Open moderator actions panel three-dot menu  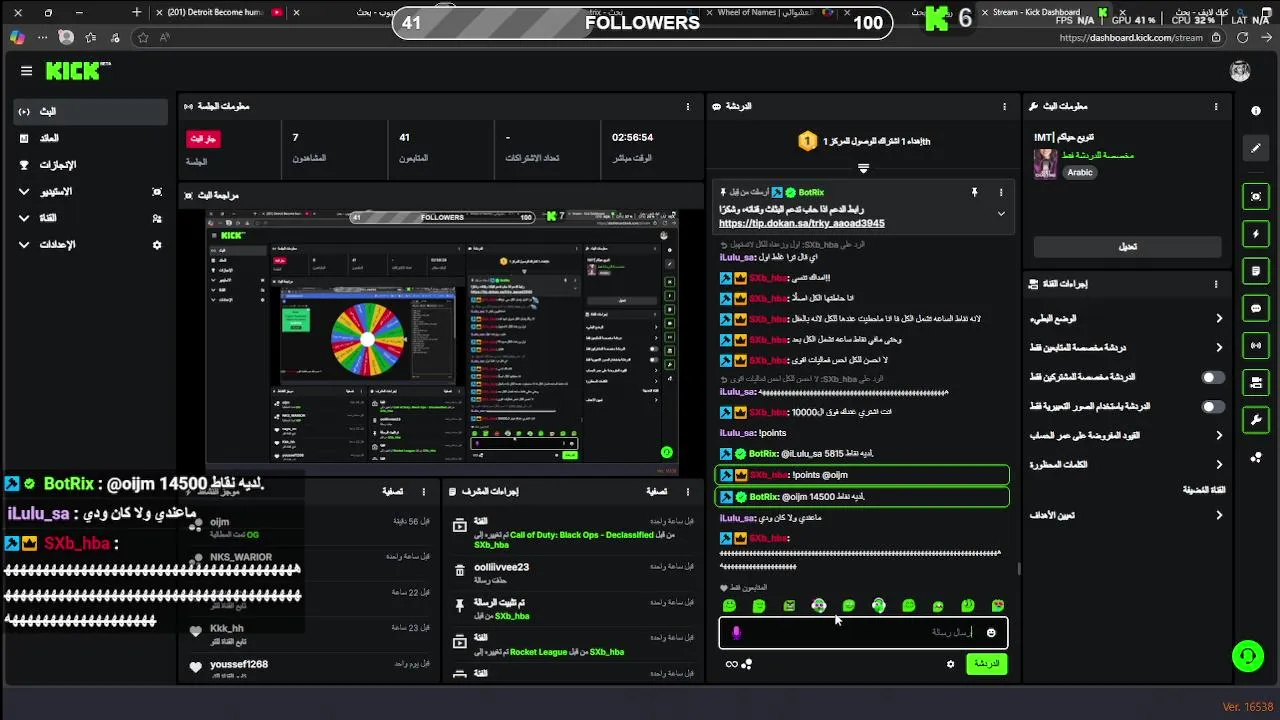click(687, 492)
